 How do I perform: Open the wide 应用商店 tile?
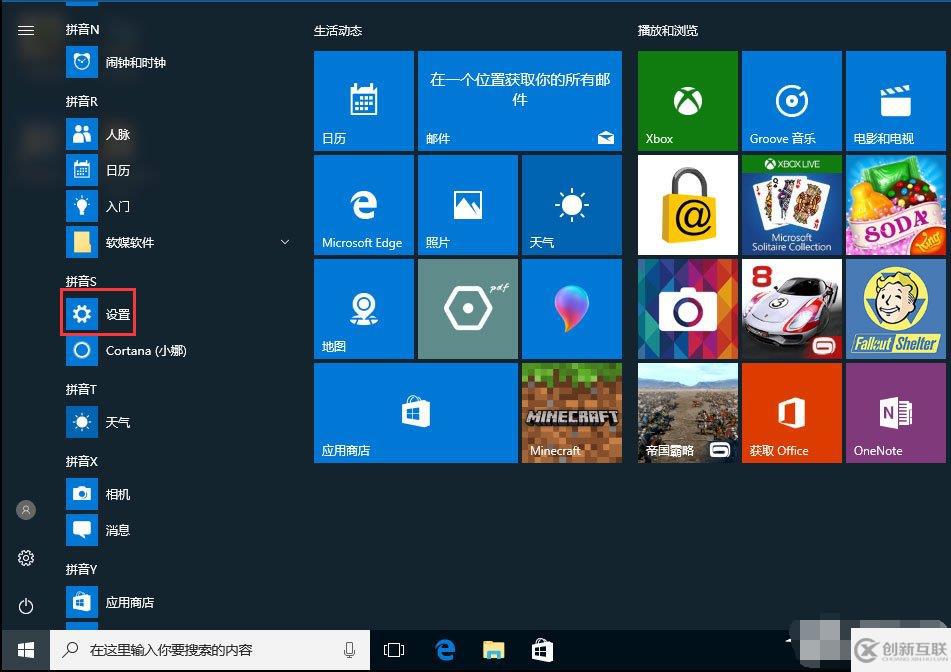(x=416, y=413)
